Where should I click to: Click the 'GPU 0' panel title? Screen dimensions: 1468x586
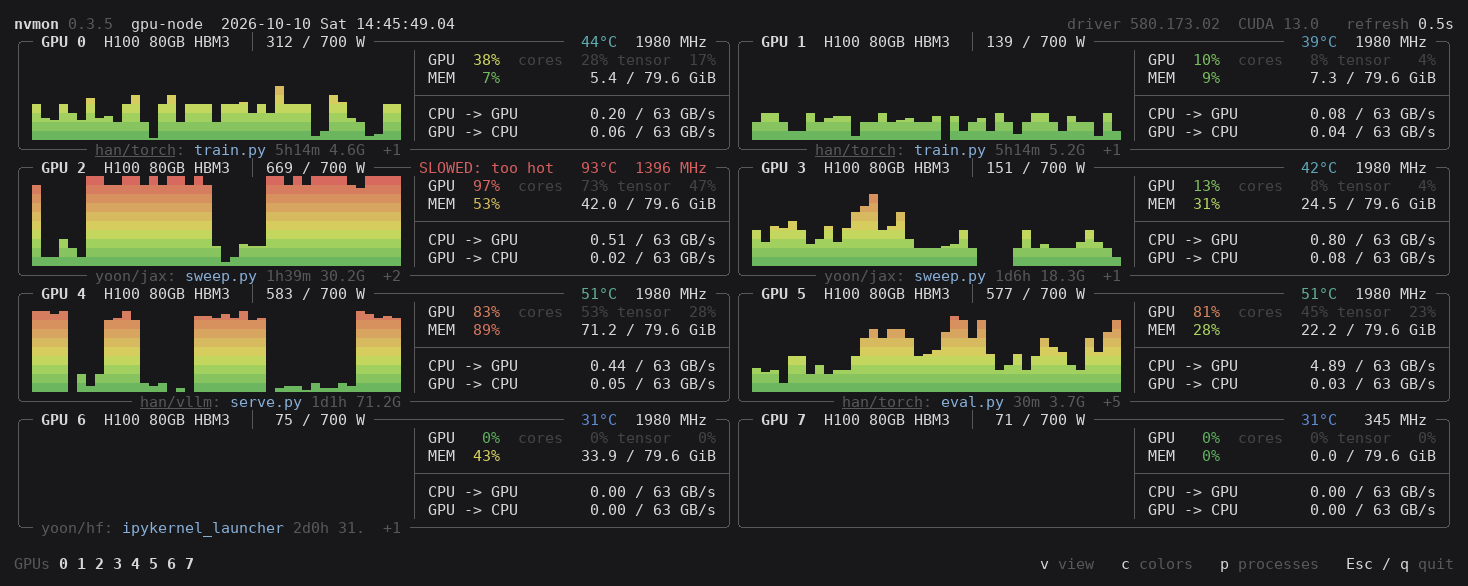click(64, 42)
